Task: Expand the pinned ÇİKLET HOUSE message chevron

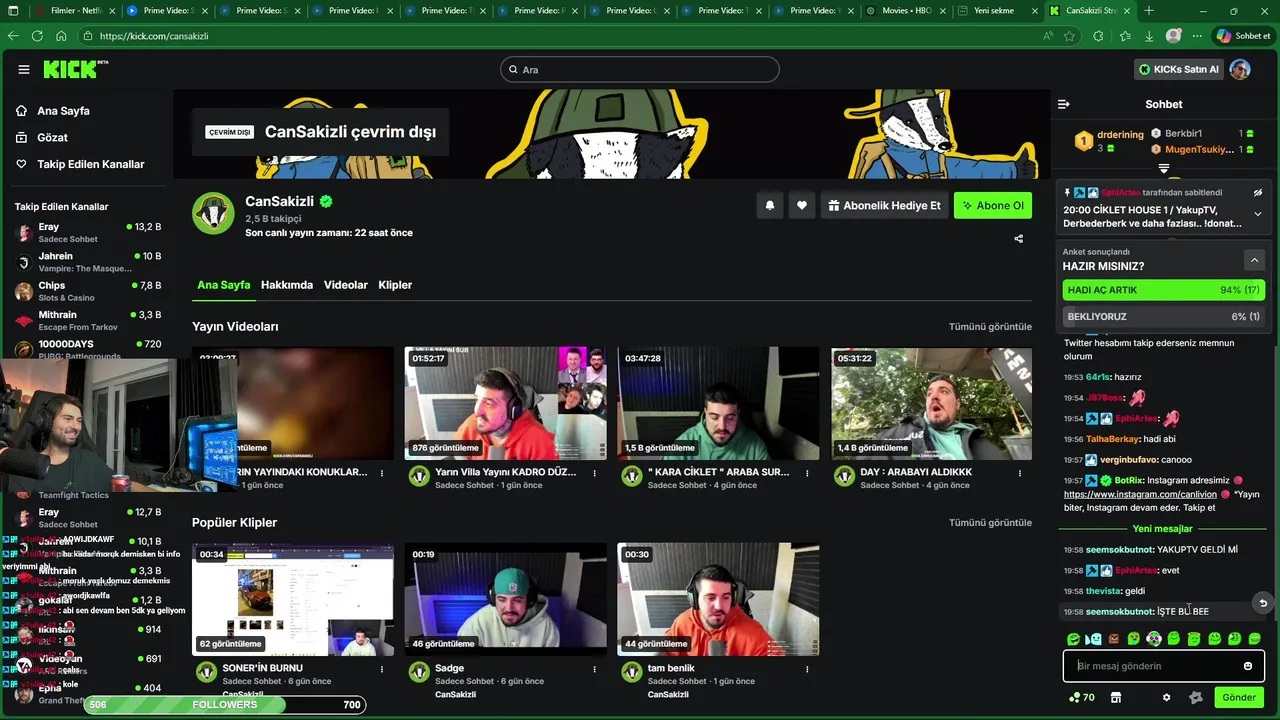Action: pos(1258,214)
